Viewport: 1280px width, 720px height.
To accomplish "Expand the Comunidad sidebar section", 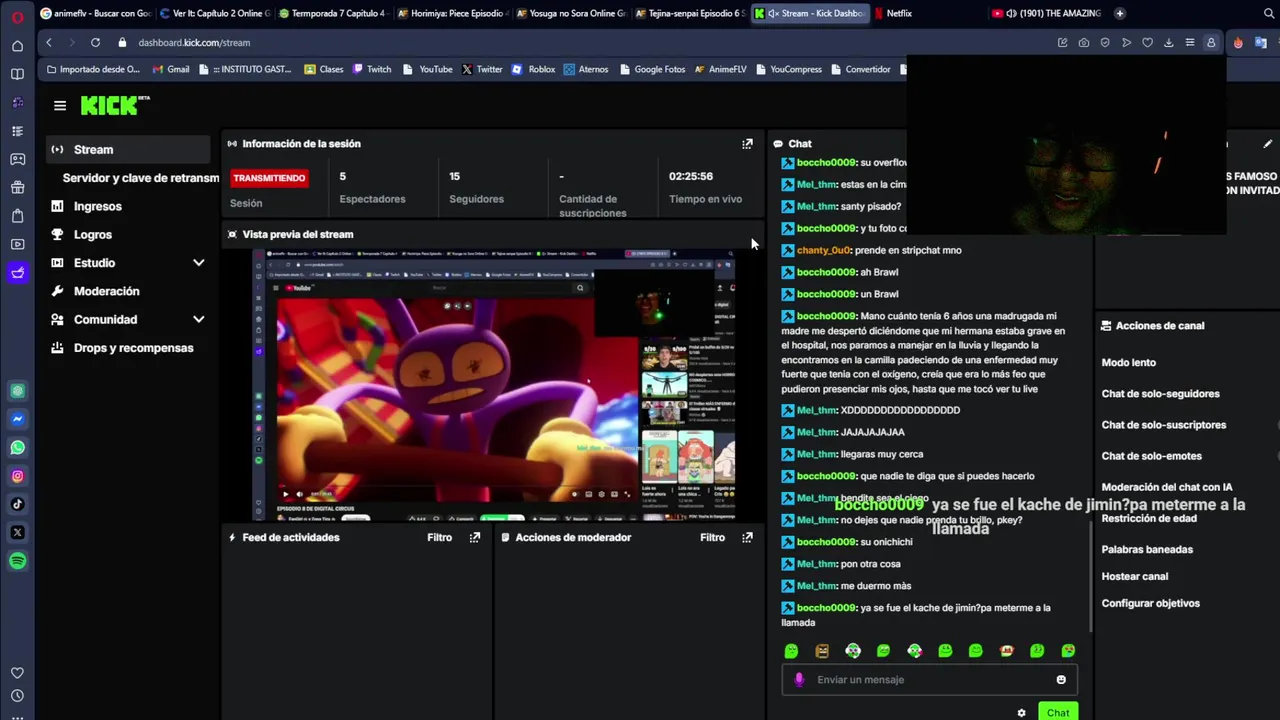I will [199, 320].
